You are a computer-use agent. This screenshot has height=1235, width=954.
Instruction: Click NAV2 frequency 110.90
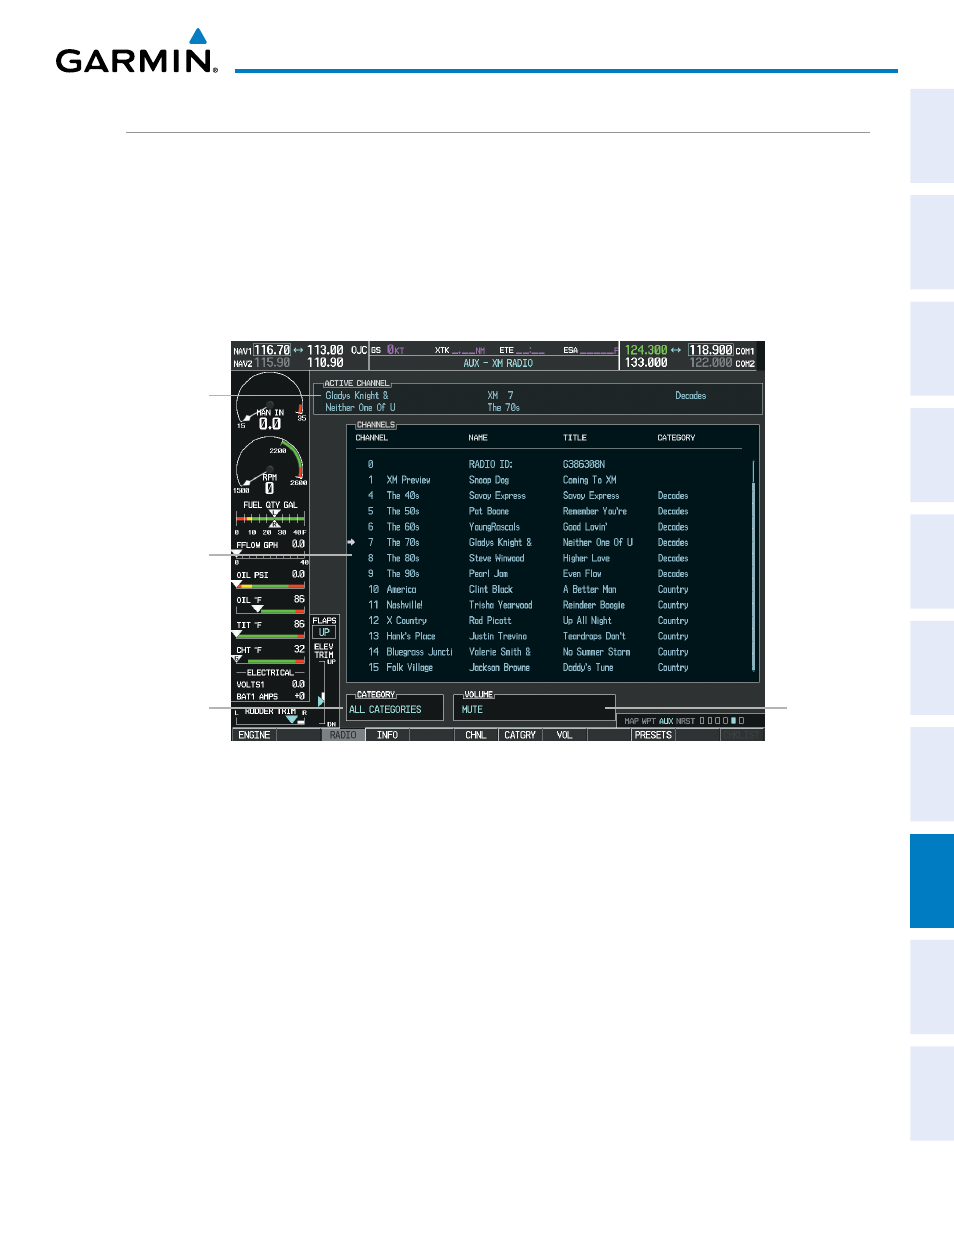point(325,363)
